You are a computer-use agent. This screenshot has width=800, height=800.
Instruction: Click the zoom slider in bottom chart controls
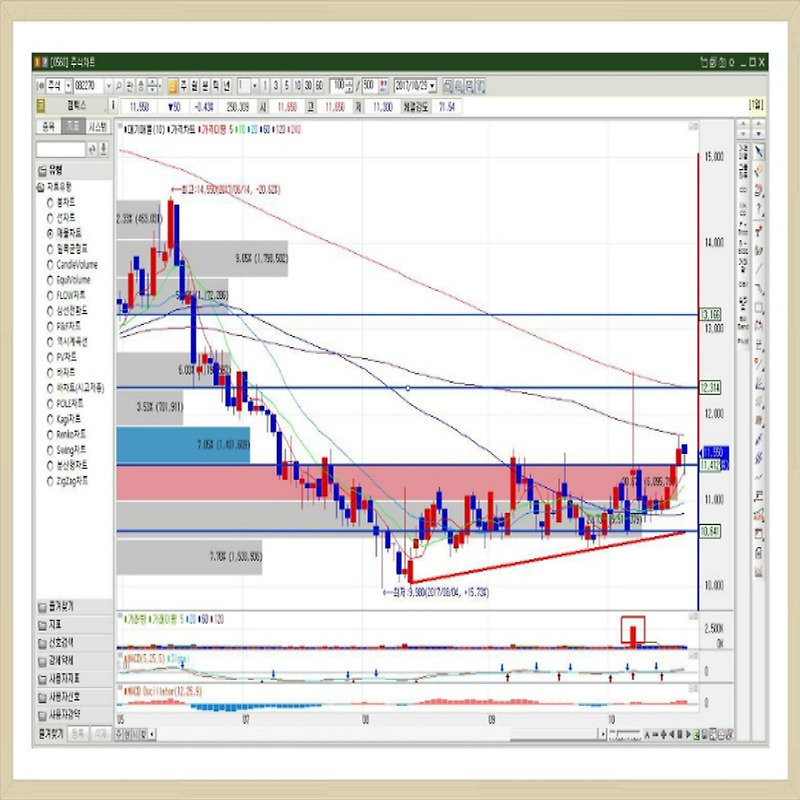625,734
